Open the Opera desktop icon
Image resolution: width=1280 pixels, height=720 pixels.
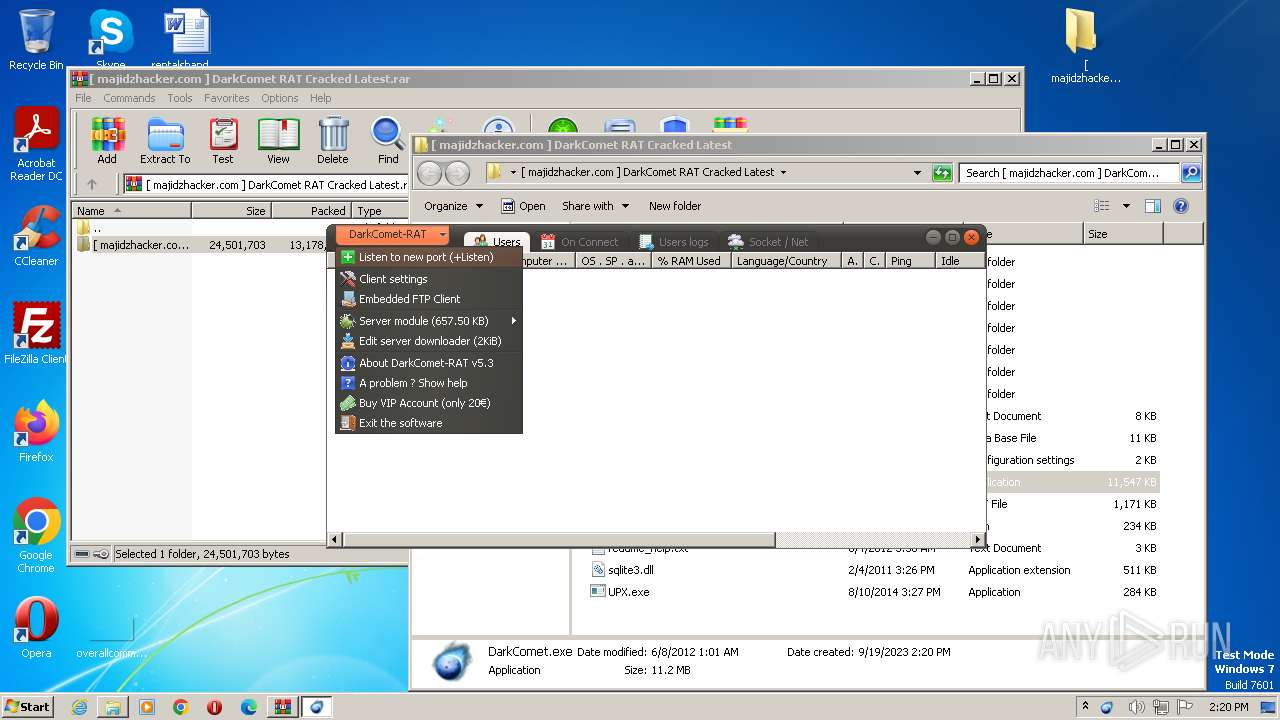pos(36,628)
